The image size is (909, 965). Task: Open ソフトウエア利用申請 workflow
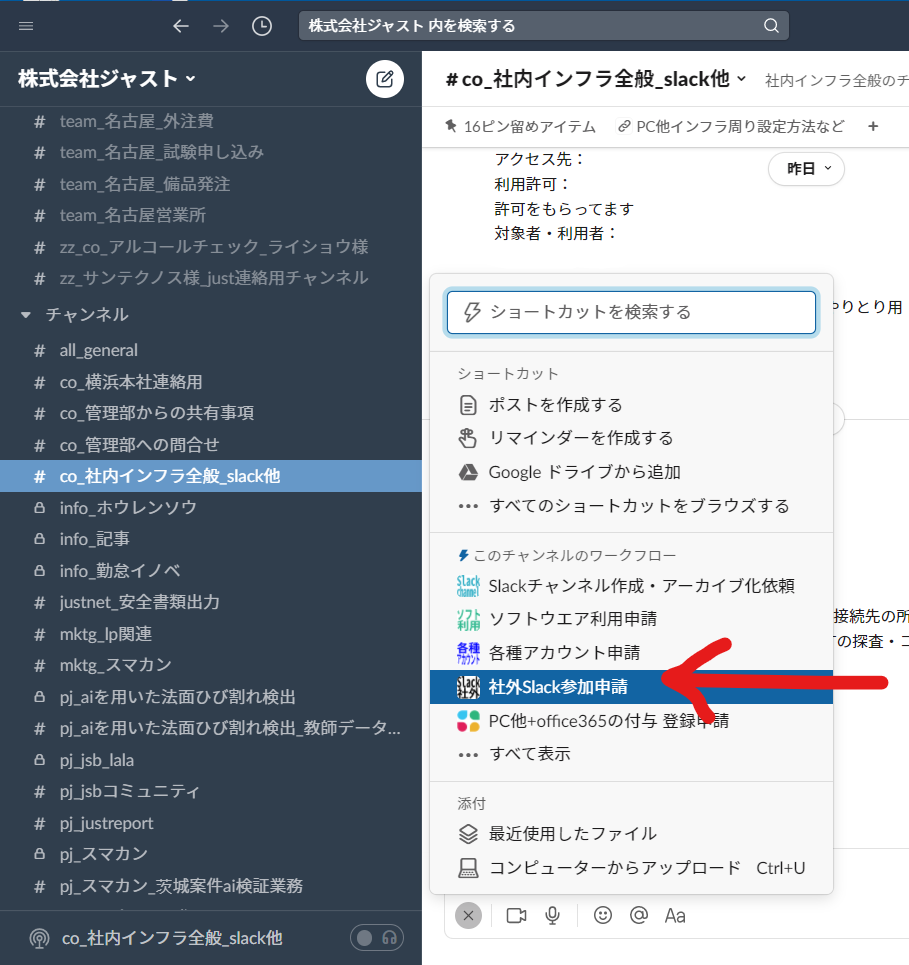click(631, 619)
